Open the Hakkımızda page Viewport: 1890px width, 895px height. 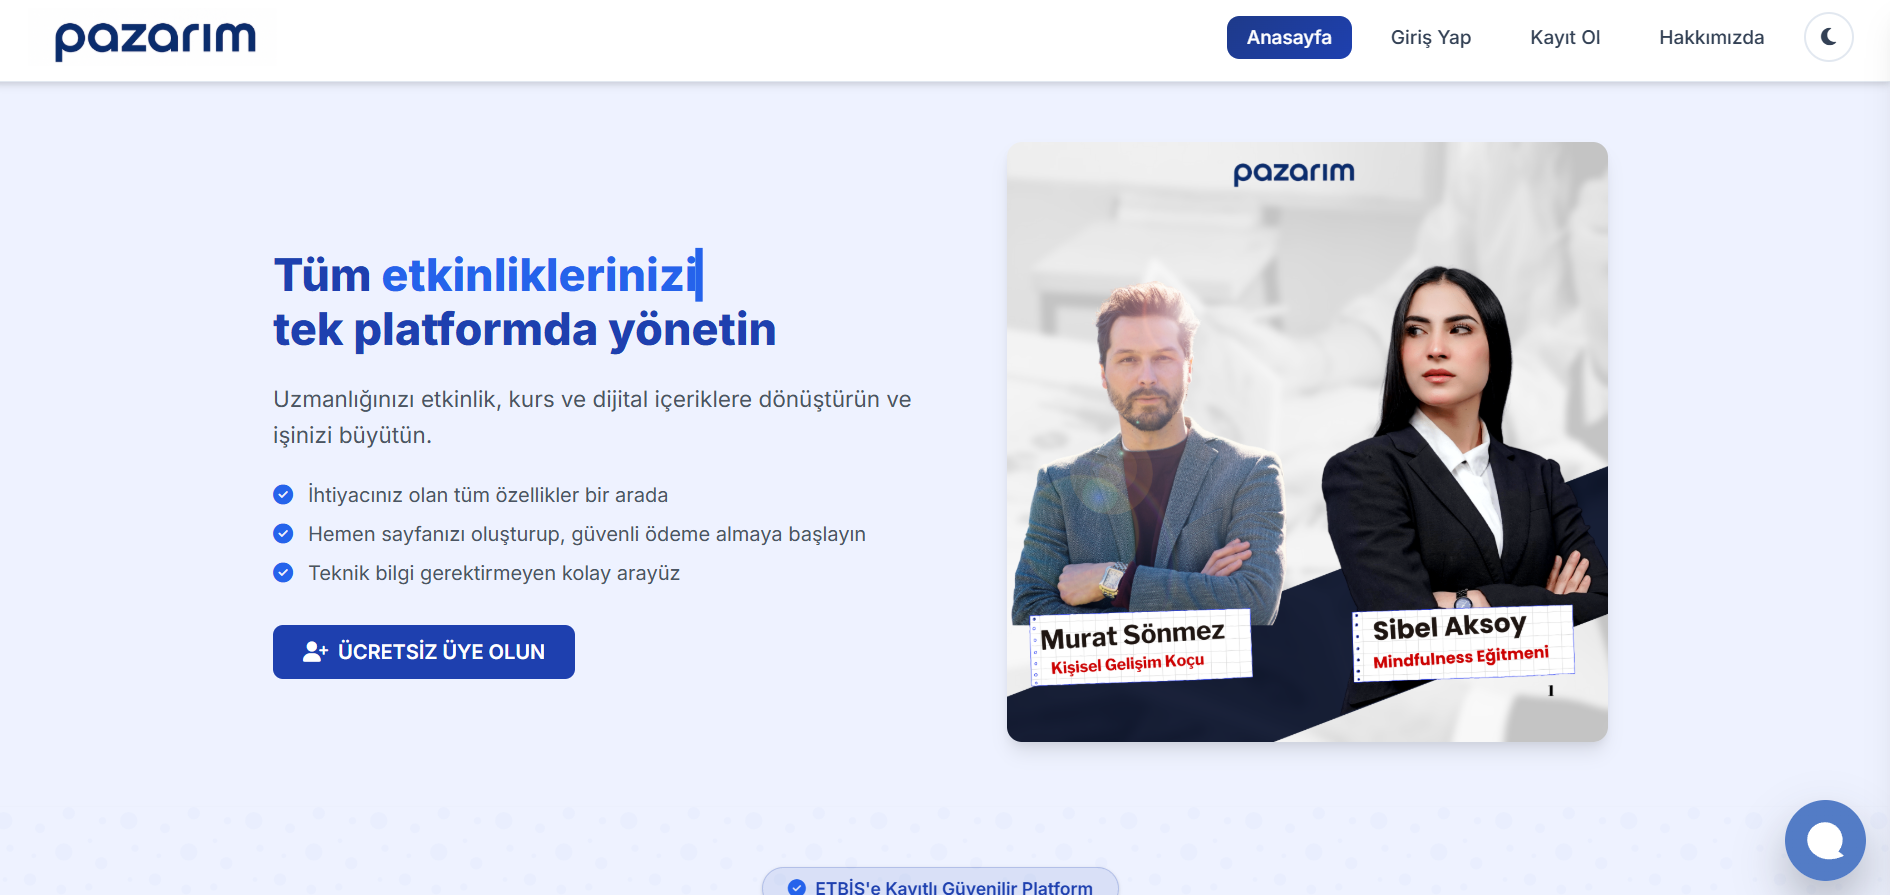point(1711,37)
